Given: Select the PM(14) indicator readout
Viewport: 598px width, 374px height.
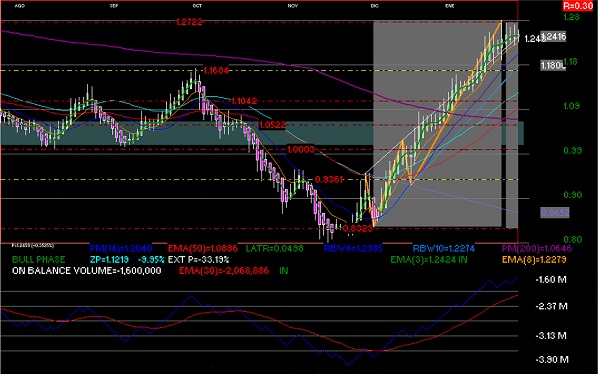Looking at the screenshot, I should (121, 249).
